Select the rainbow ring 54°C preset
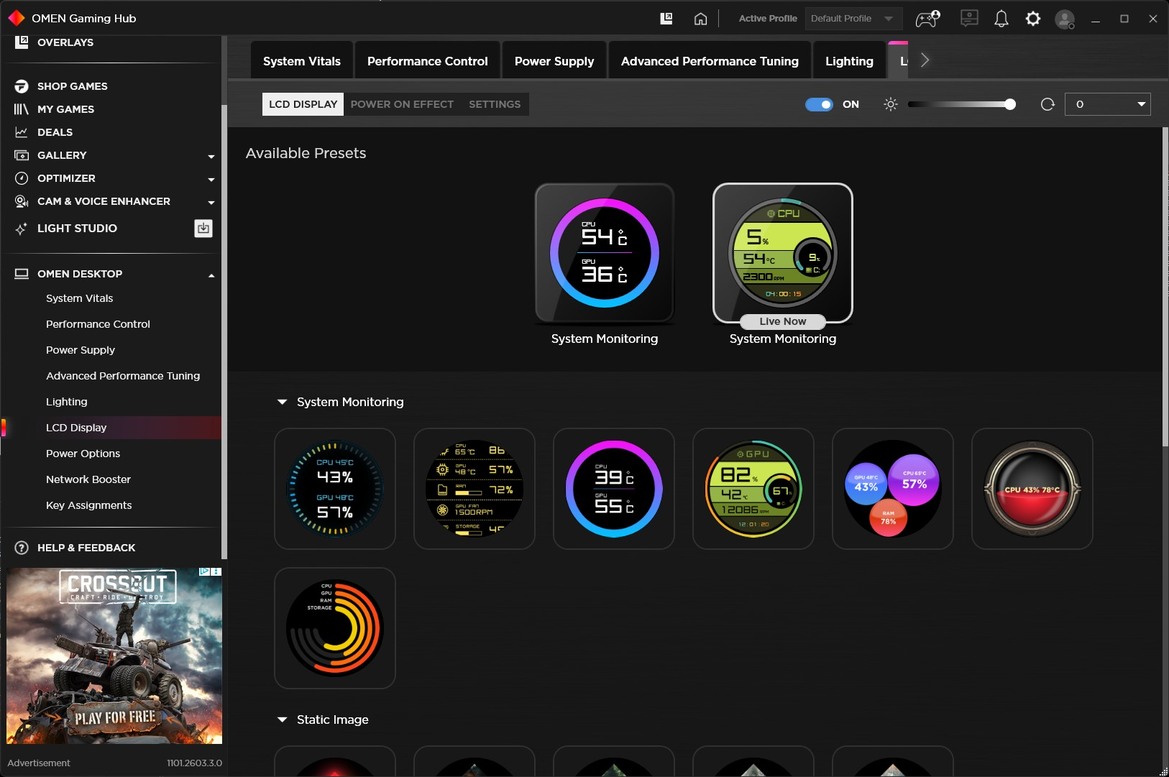This screenshot has width=1169, height=777. 605,253
